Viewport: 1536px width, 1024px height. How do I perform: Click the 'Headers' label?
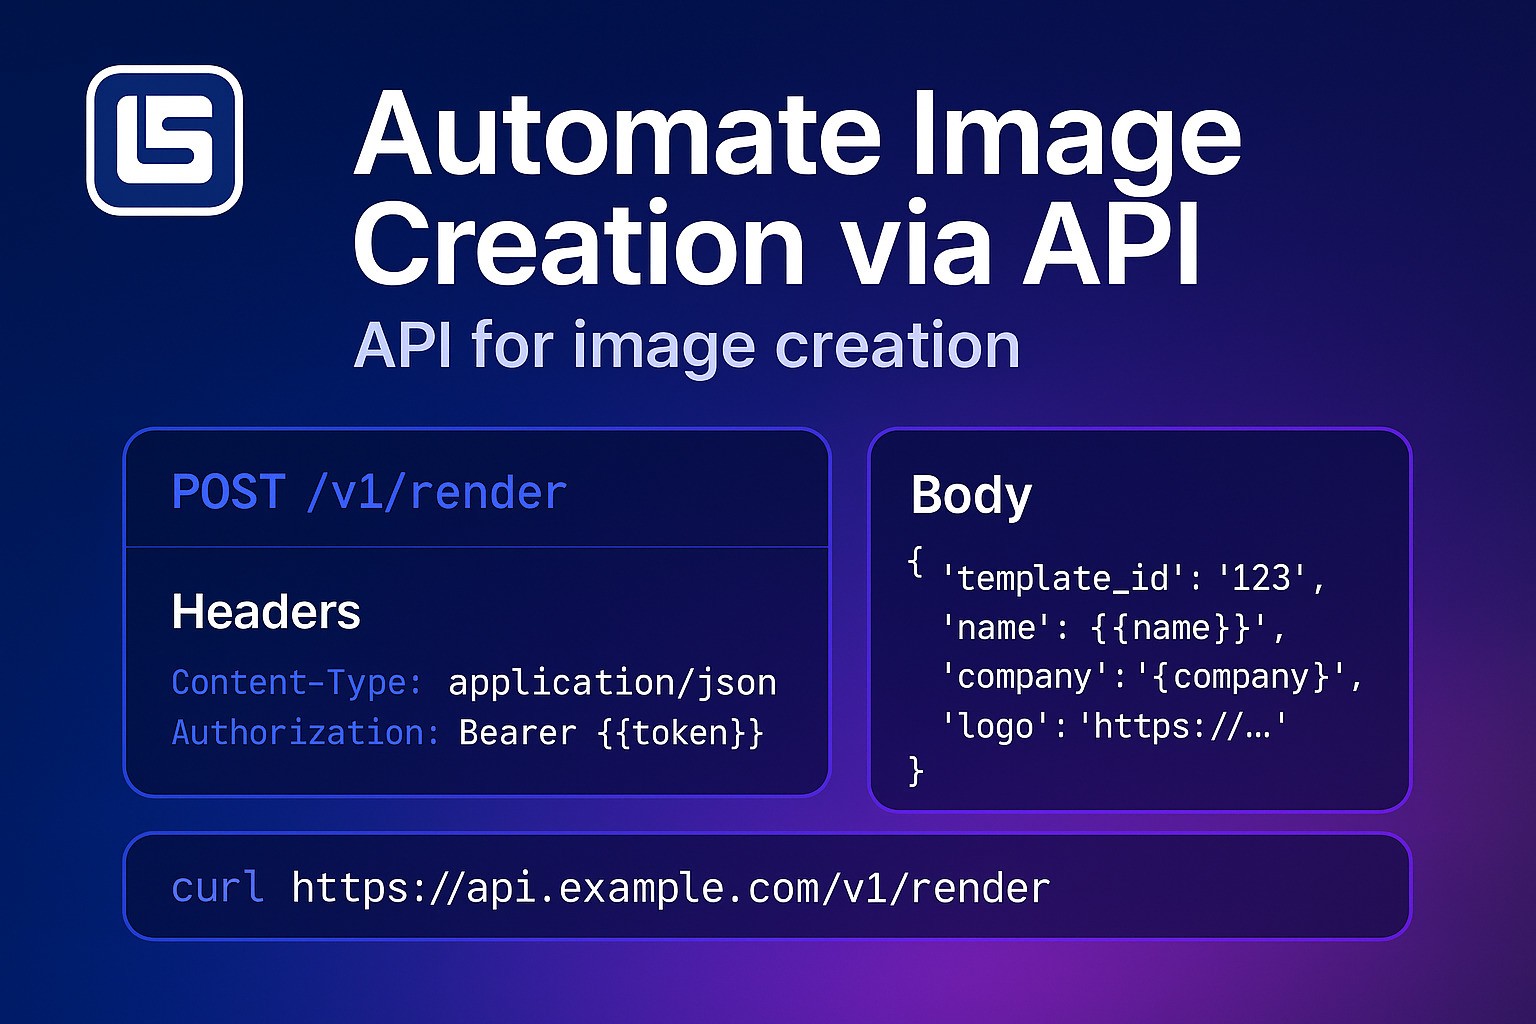click(x=266, y=611)
